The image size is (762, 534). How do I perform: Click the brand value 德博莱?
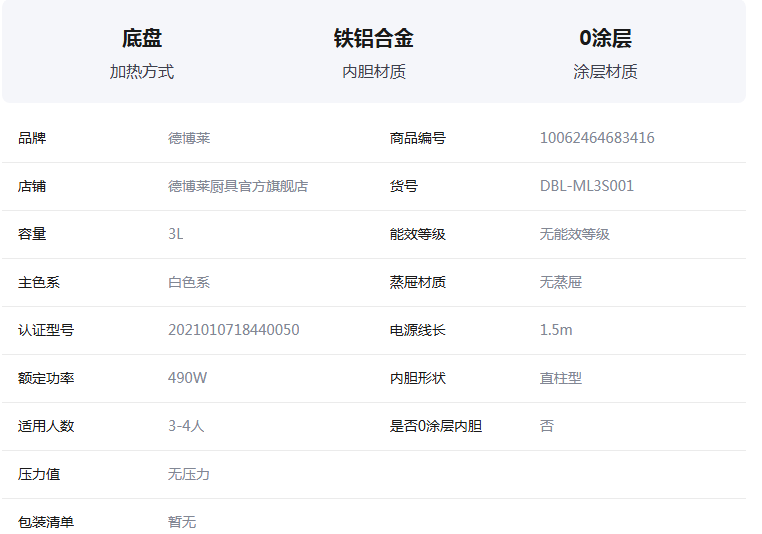189,138
